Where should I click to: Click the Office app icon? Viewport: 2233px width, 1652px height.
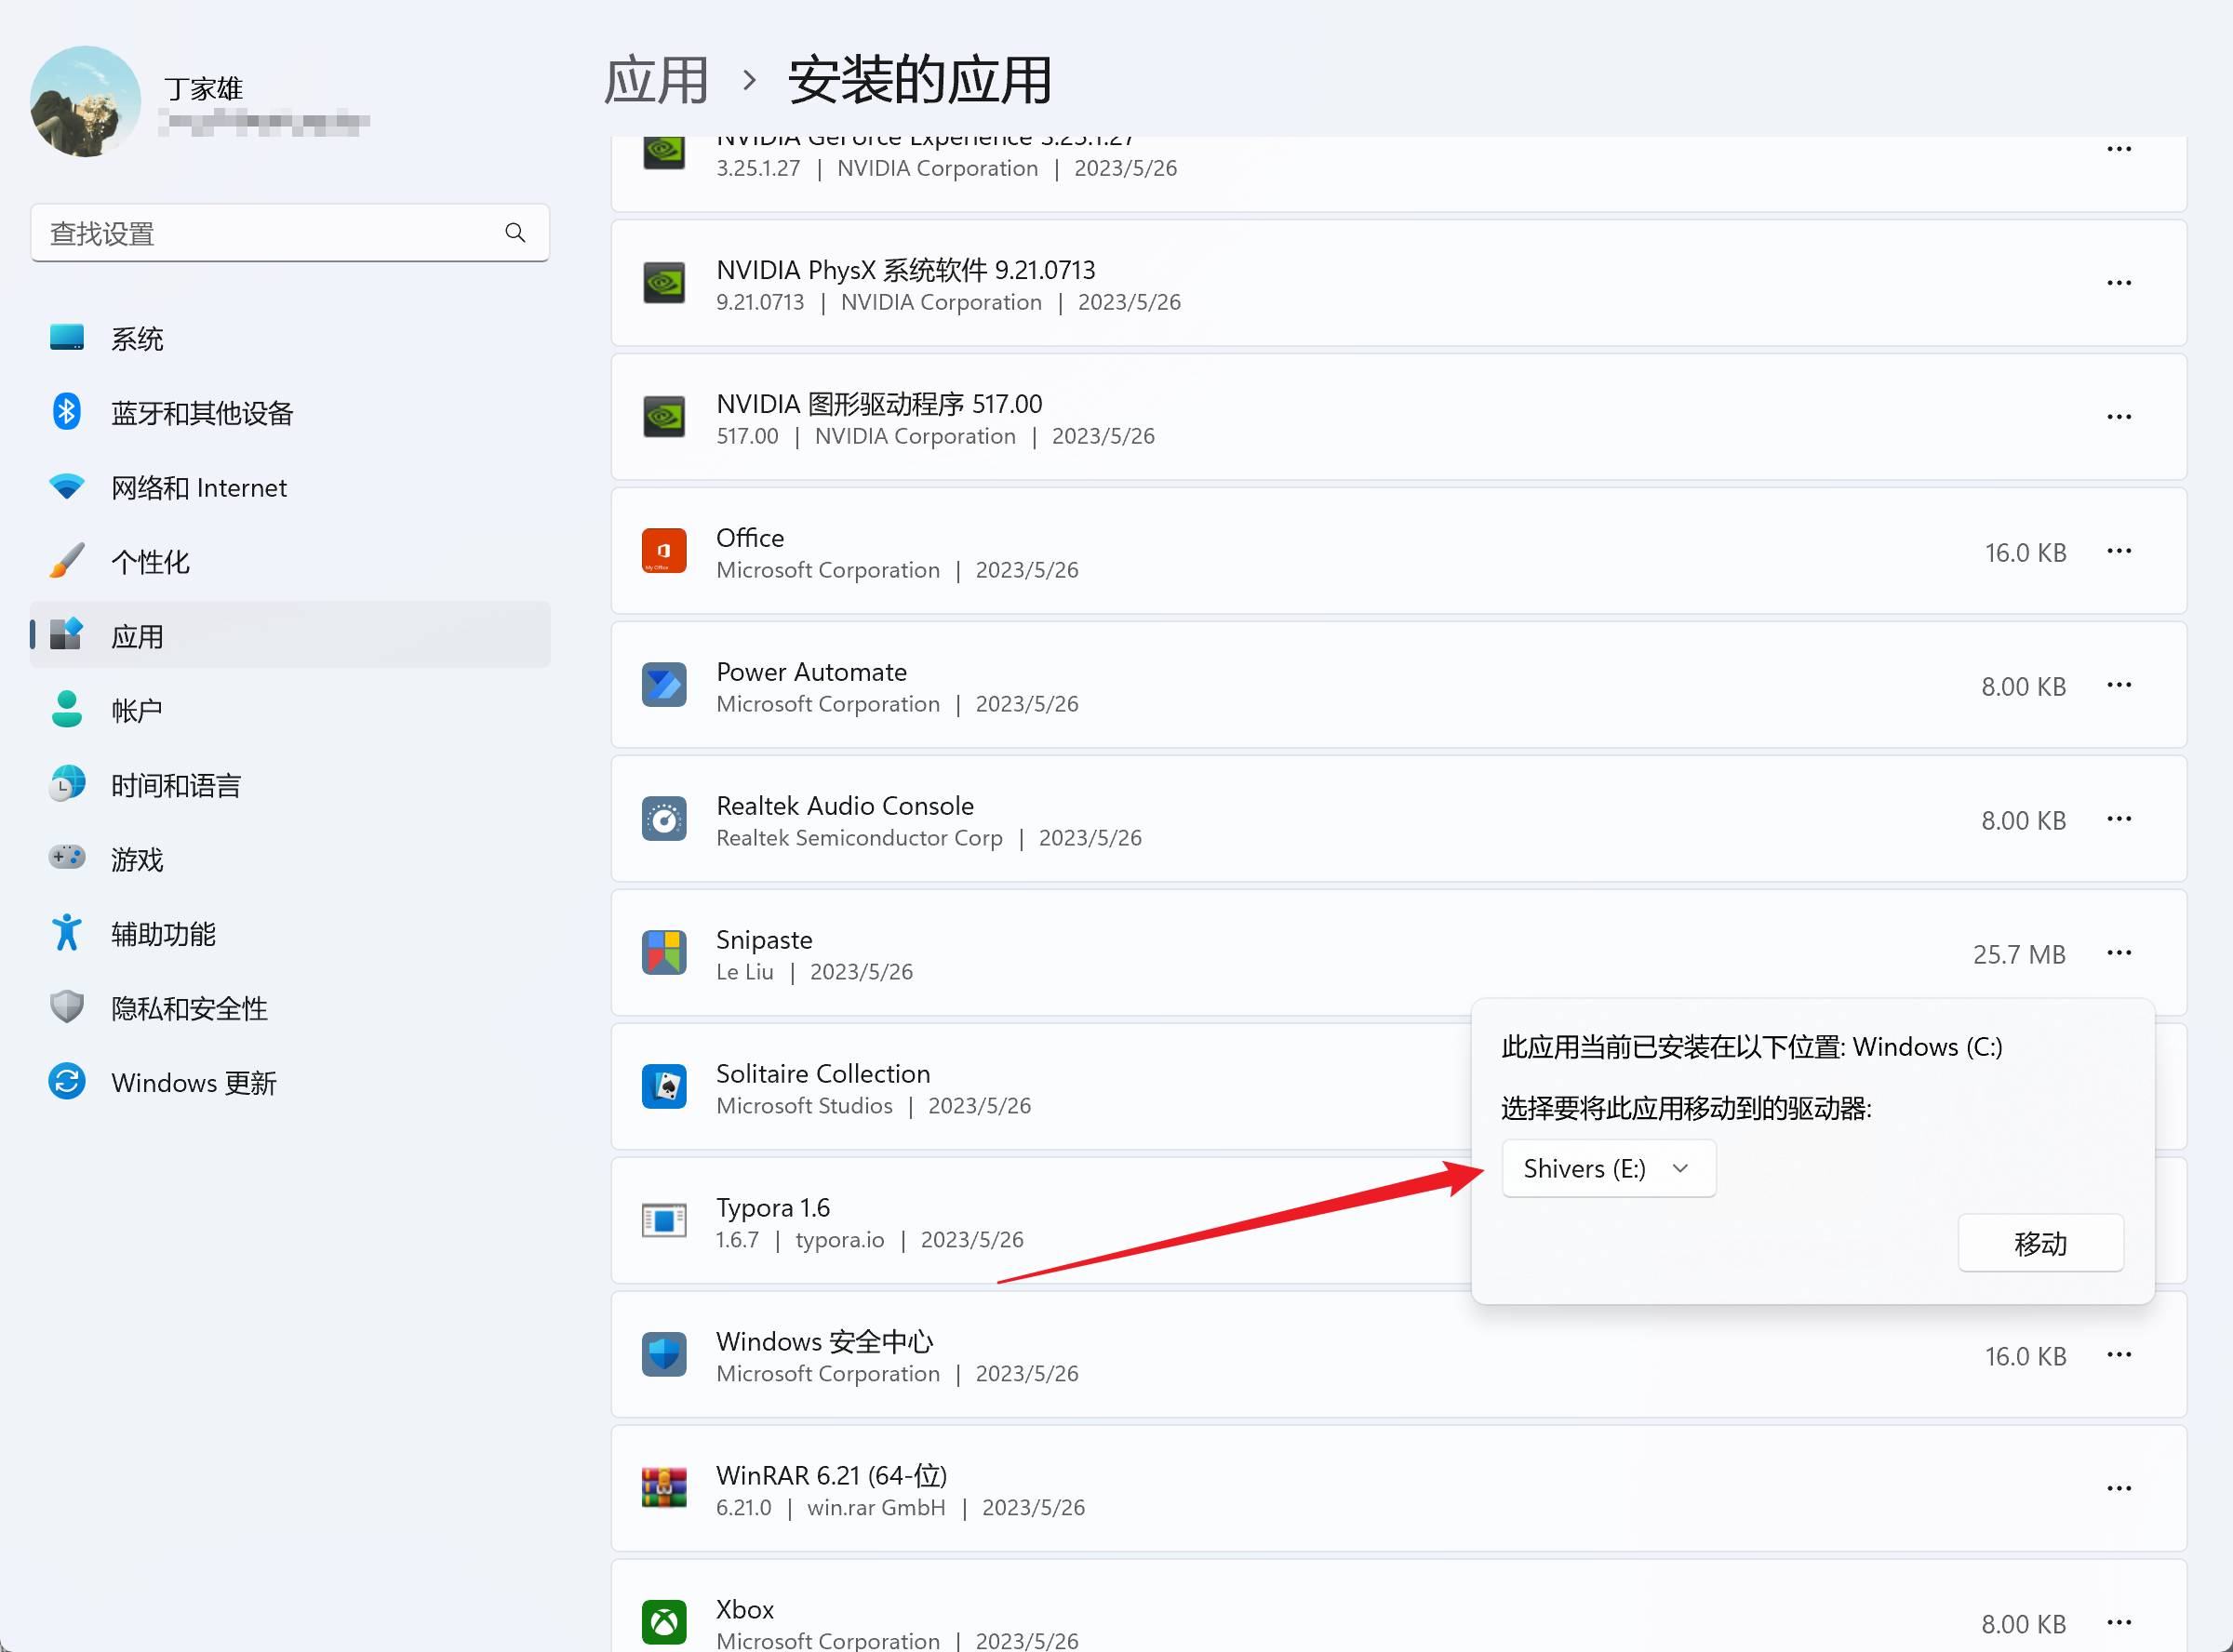(x=664, y=551)
